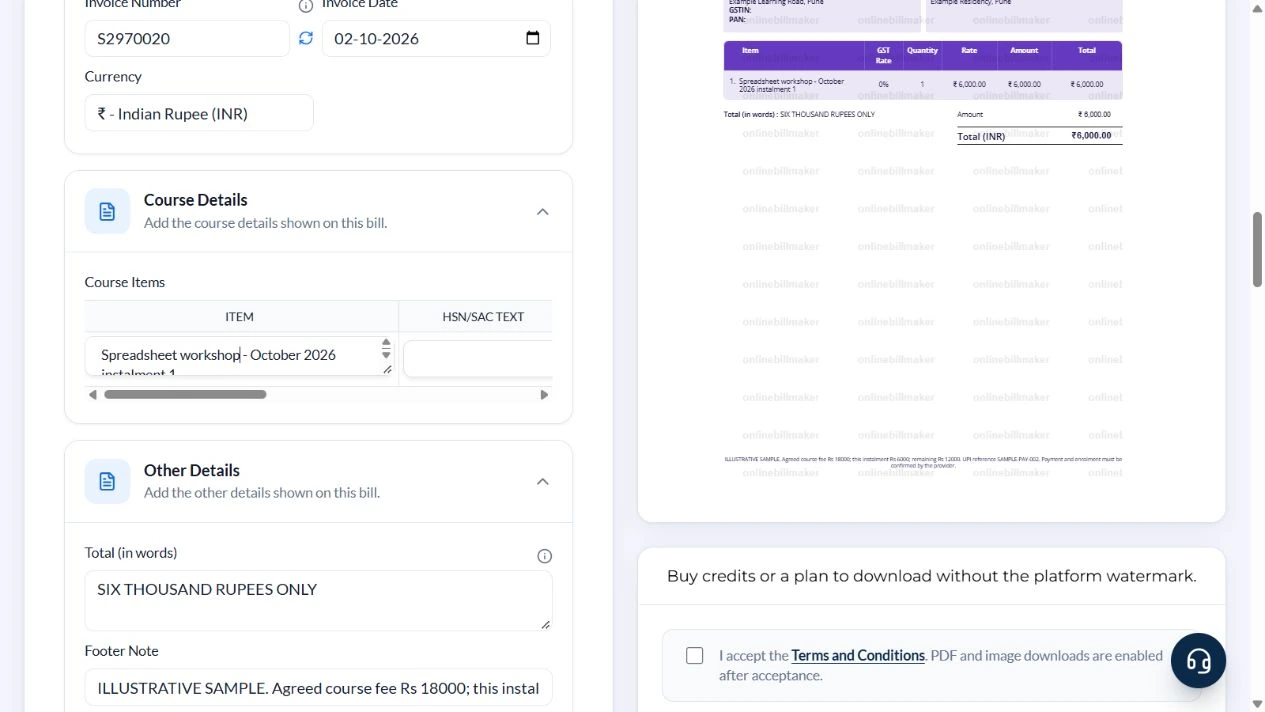Click the 'Buy credits or a plan' message
Screen dimensions: 1265x712
(931, 576)
